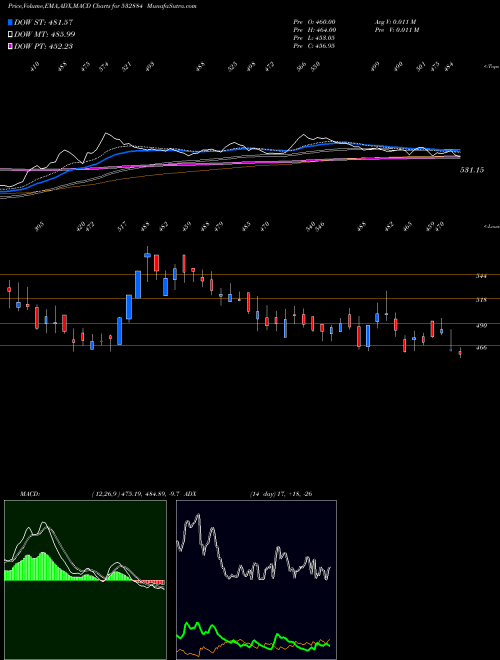Click the 466 price level label
This screenshot has width=500, height=660.
click(481, 348)
